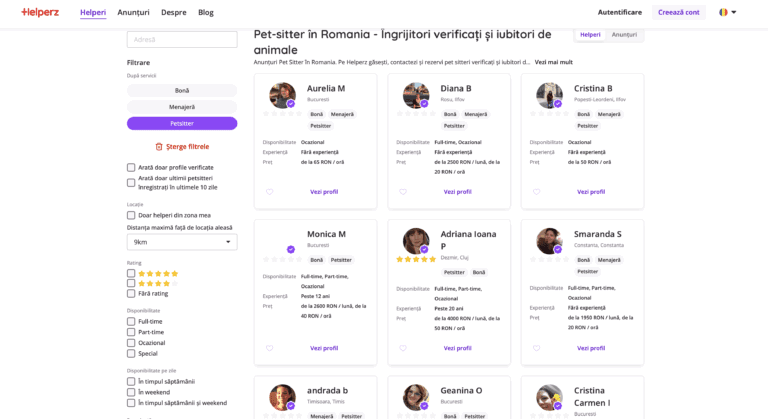Select the Bonă service filter
The image size is (768, 419).
pyautogui.click(x=182, y=91)
